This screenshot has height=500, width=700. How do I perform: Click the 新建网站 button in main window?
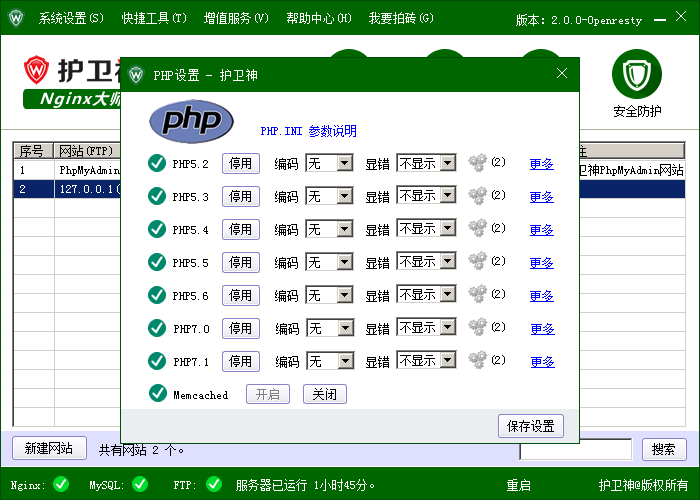[x=49, y=448]
